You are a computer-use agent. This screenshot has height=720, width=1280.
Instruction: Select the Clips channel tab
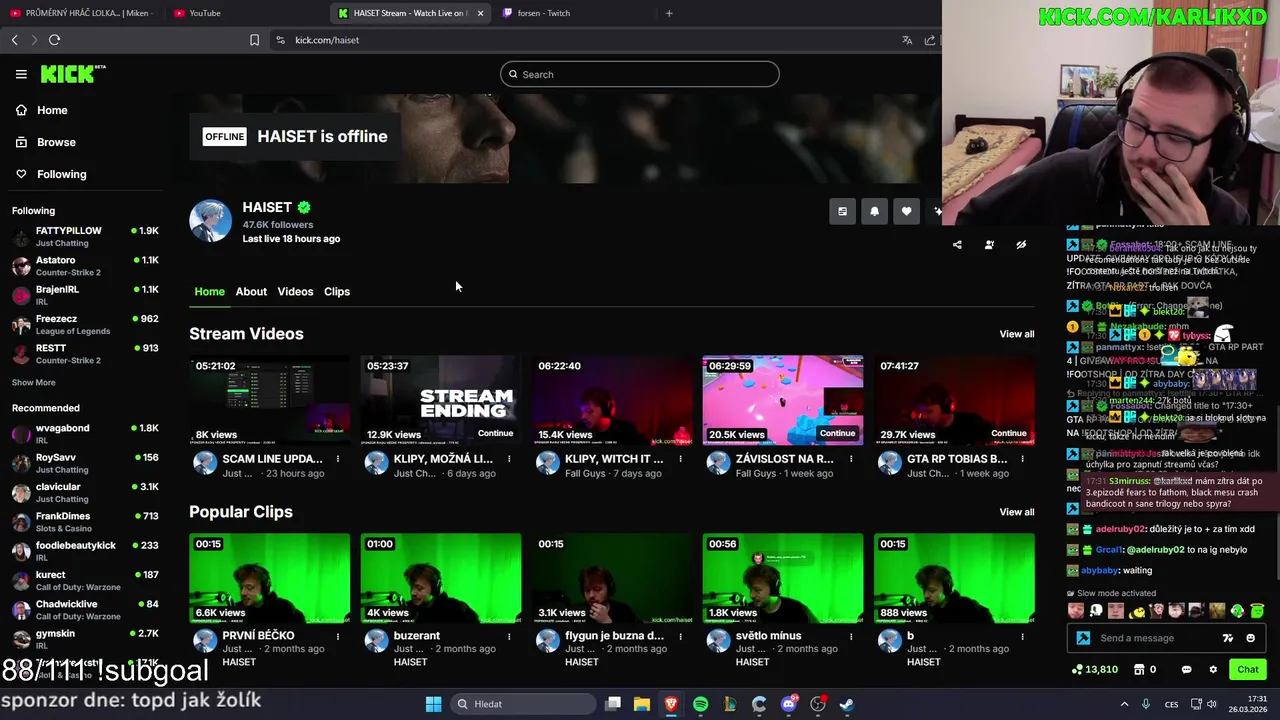337,291
